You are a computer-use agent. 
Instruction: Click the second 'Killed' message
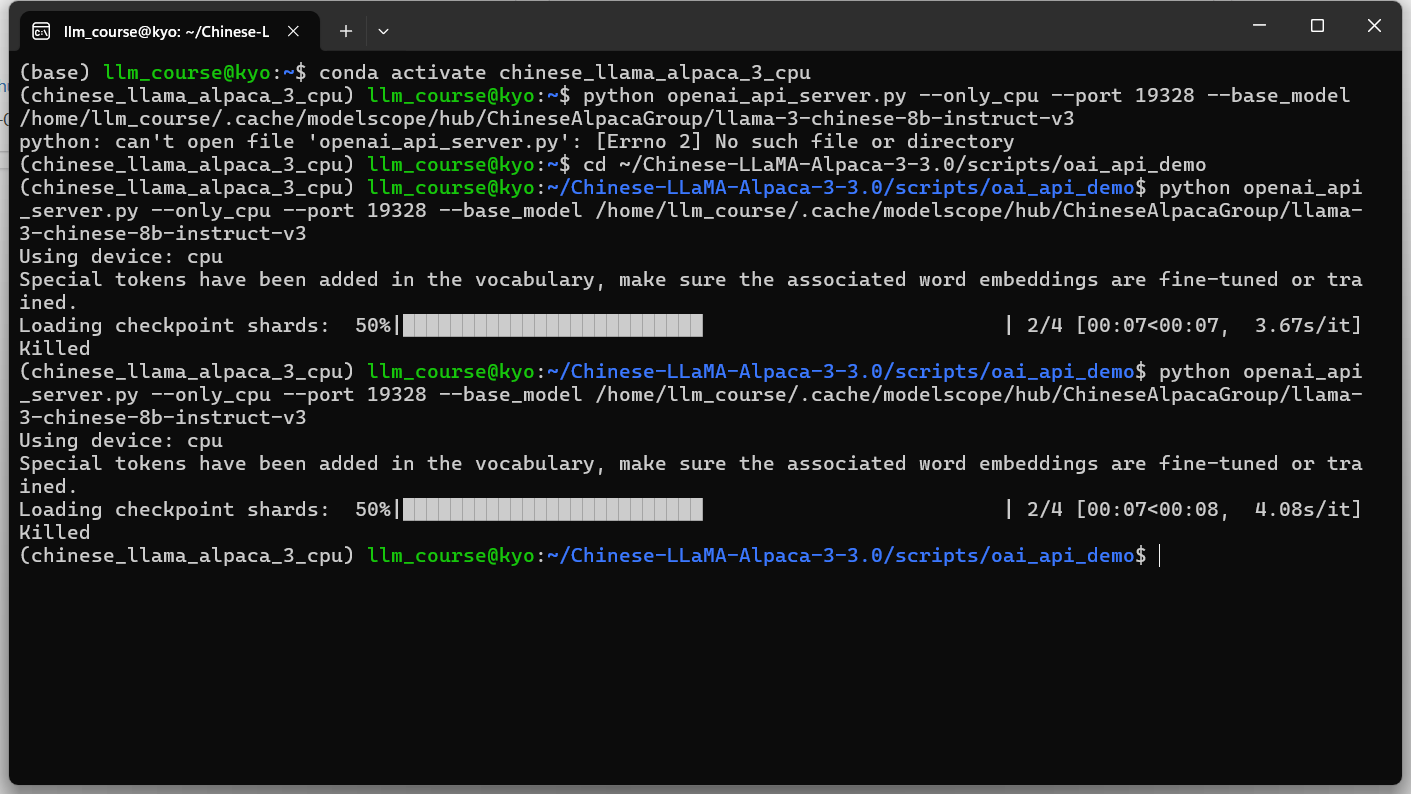(x=55, y=532)
